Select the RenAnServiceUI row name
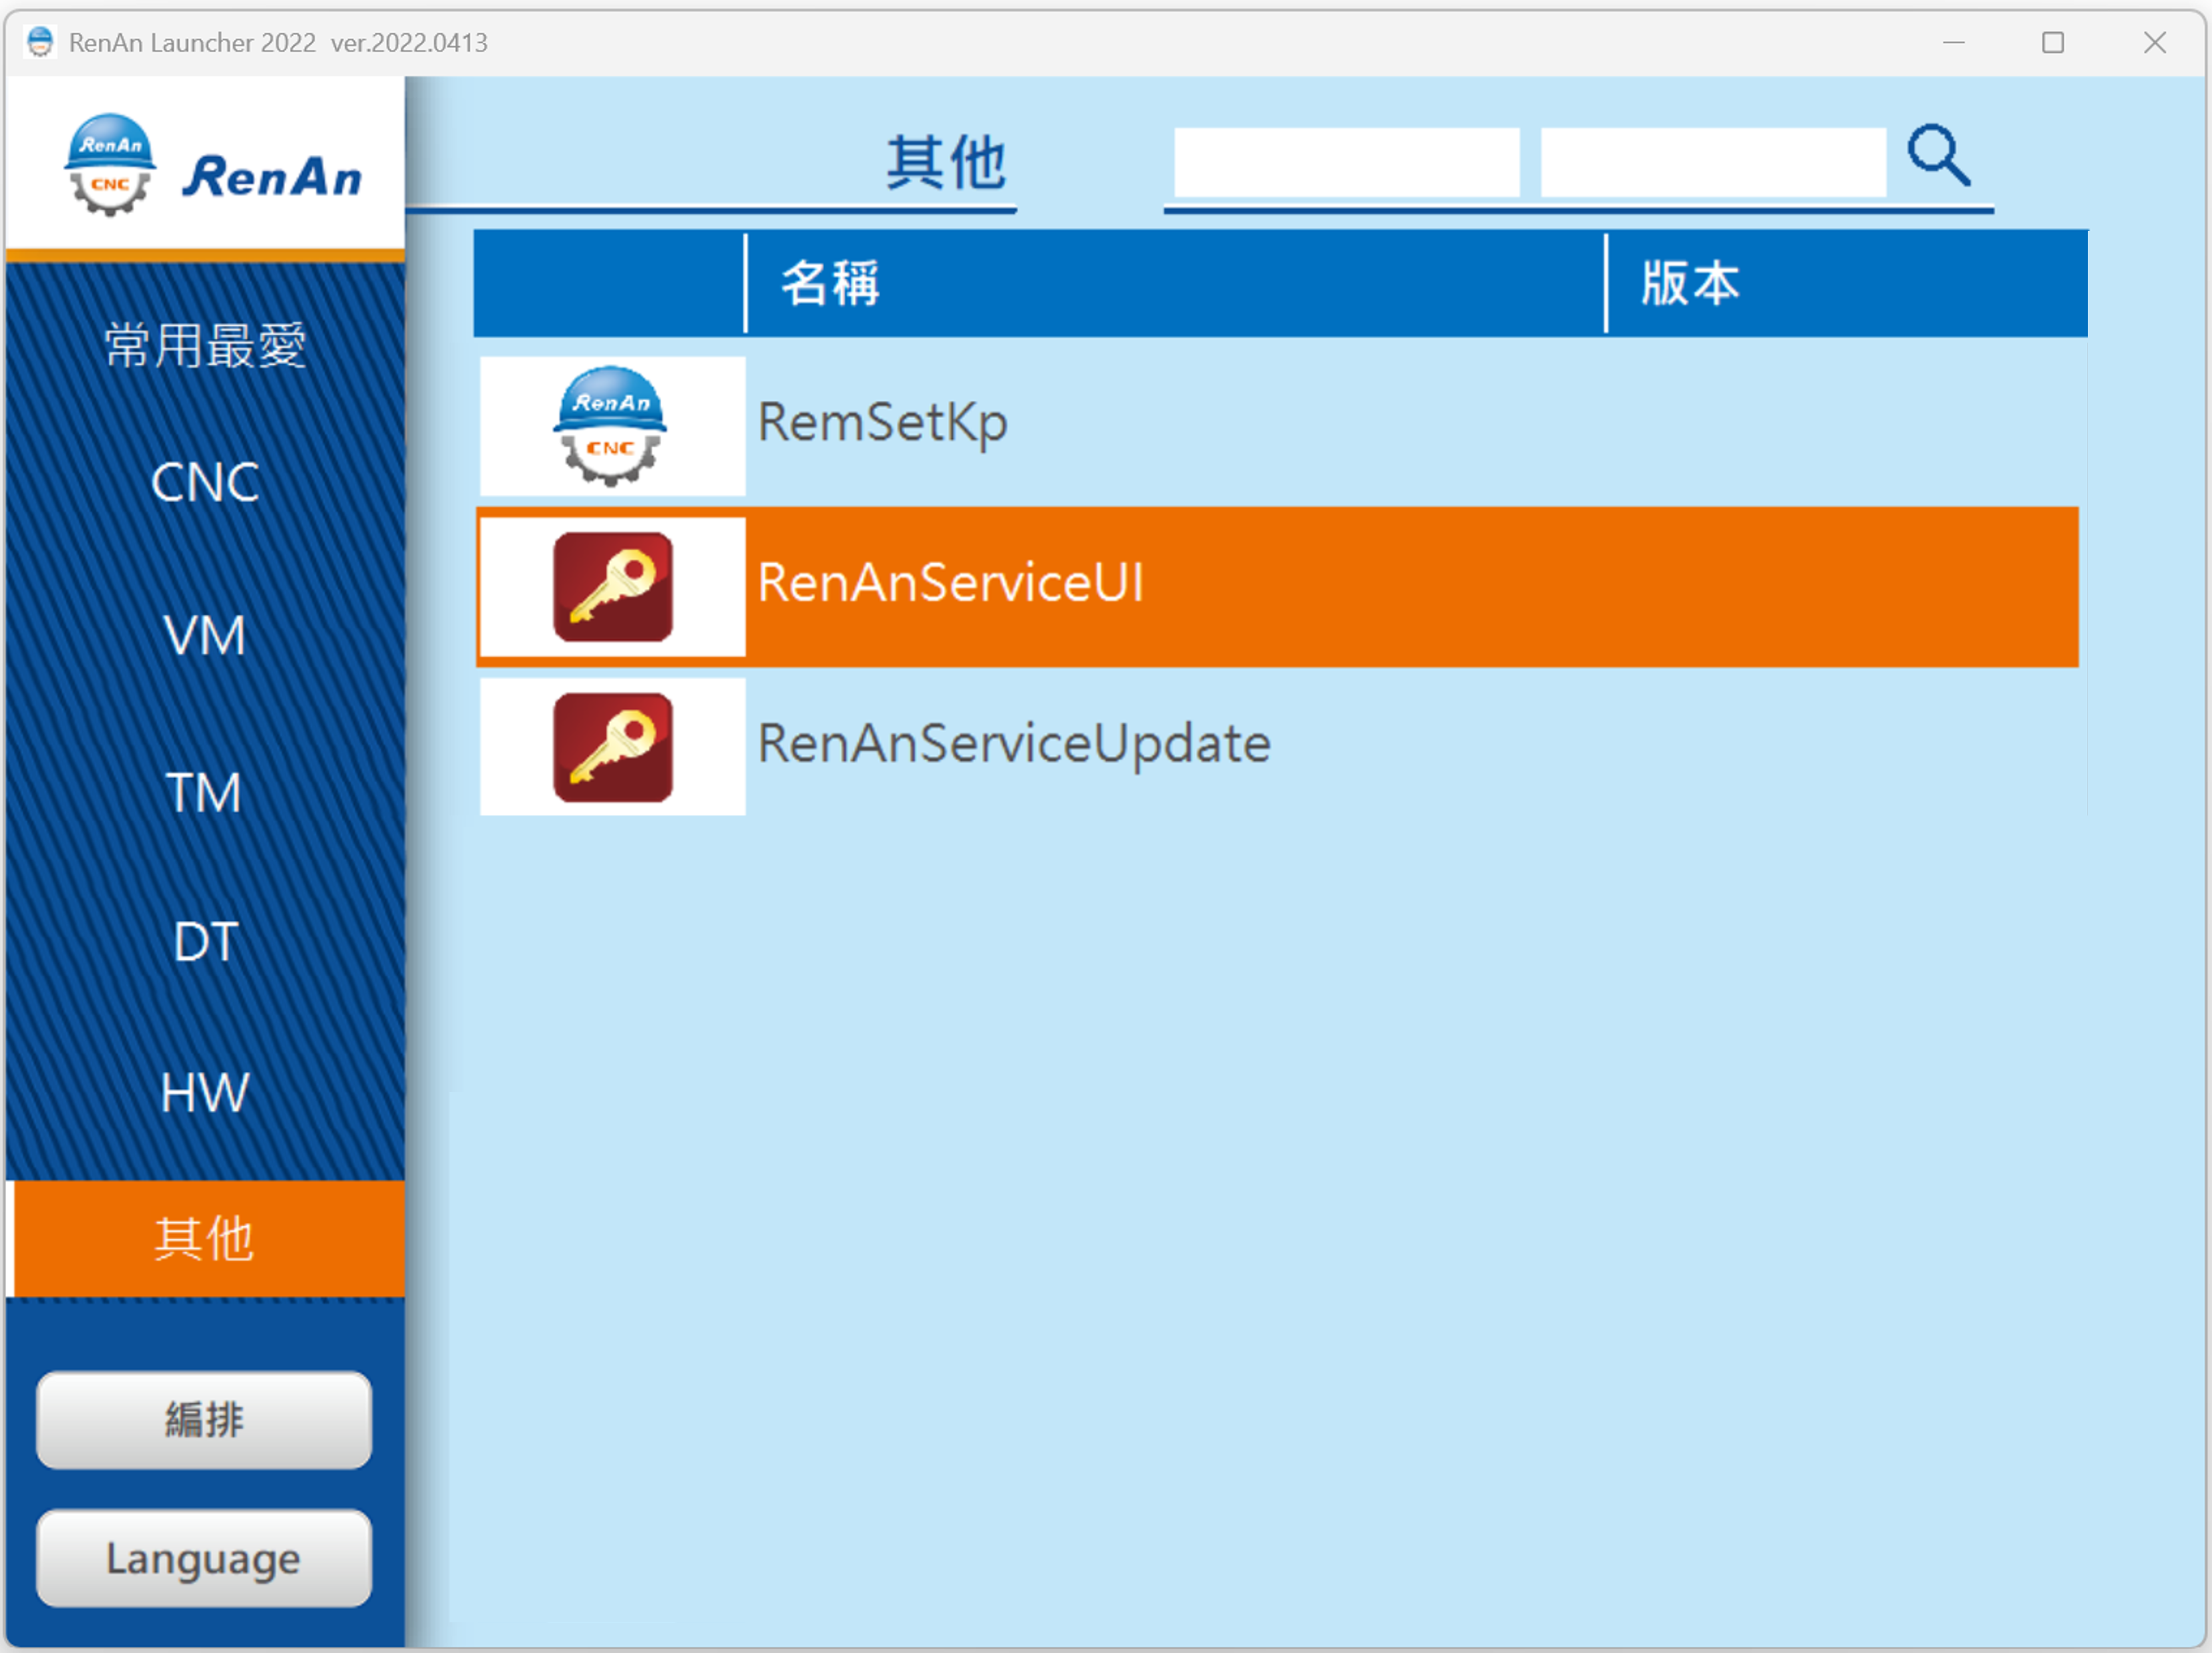 (x=950, y=583)
